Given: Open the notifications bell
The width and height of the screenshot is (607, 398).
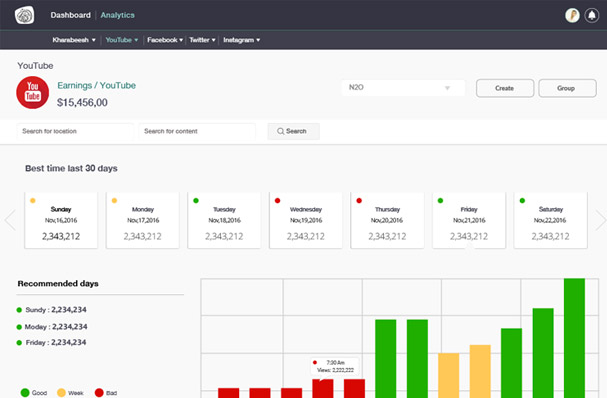Looking at the screenshot, I should (592, 15).
